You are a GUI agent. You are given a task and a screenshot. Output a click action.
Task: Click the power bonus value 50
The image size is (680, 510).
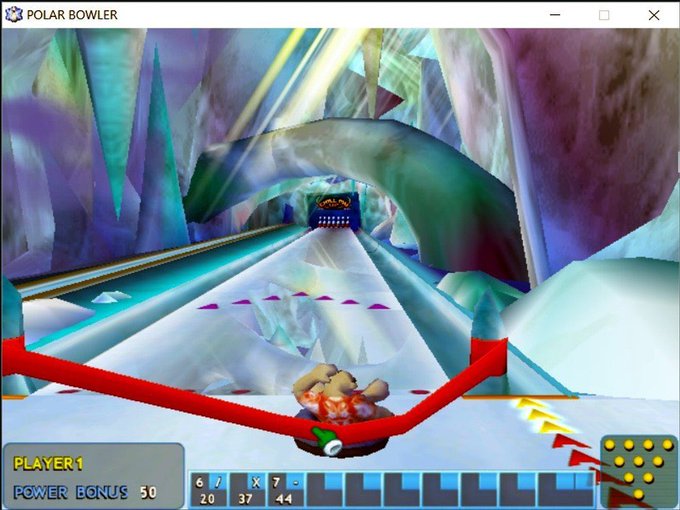tap(148, 492)
